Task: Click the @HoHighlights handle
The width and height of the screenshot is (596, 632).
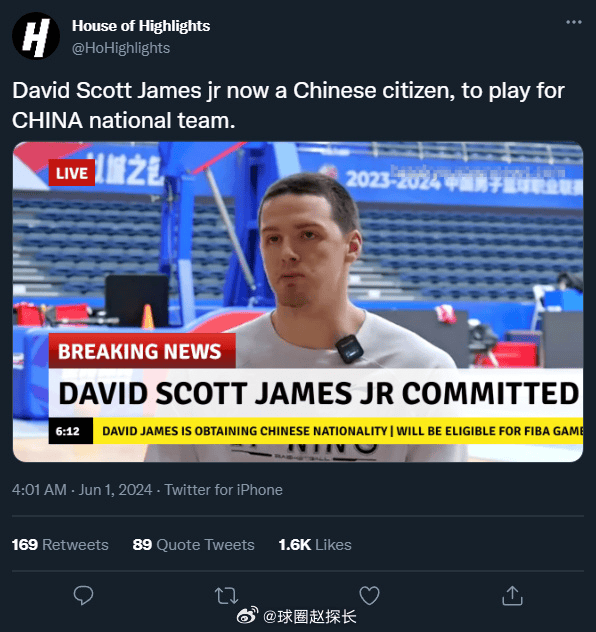Action: tap(121, 48)
